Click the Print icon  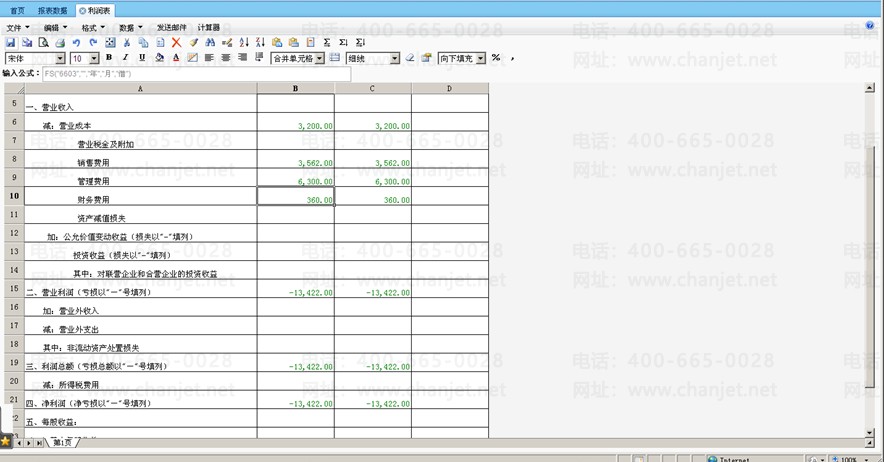(60, 43)
